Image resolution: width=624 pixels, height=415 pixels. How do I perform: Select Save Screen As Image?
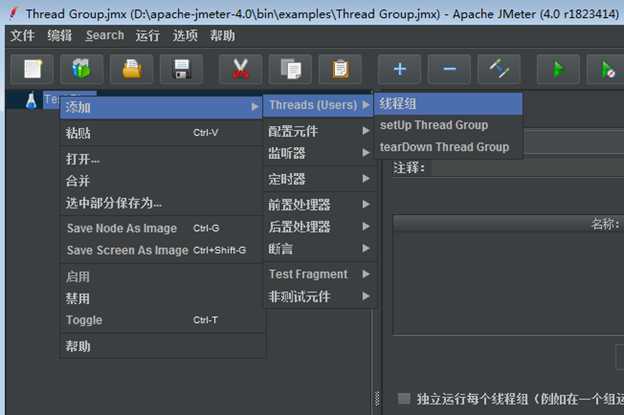161,250
